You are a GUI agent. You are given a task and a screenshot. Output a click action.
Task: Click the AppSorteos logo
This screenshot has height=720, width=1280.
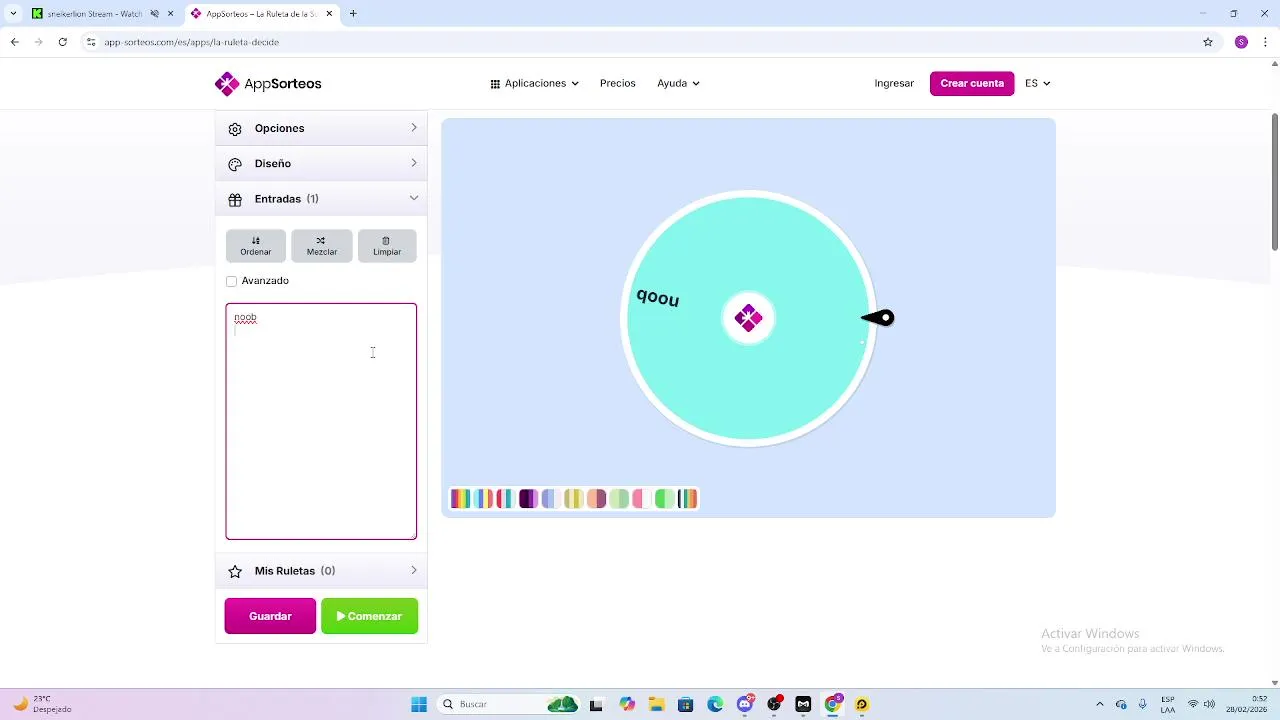pyautogui.click(x=268, y=84)
